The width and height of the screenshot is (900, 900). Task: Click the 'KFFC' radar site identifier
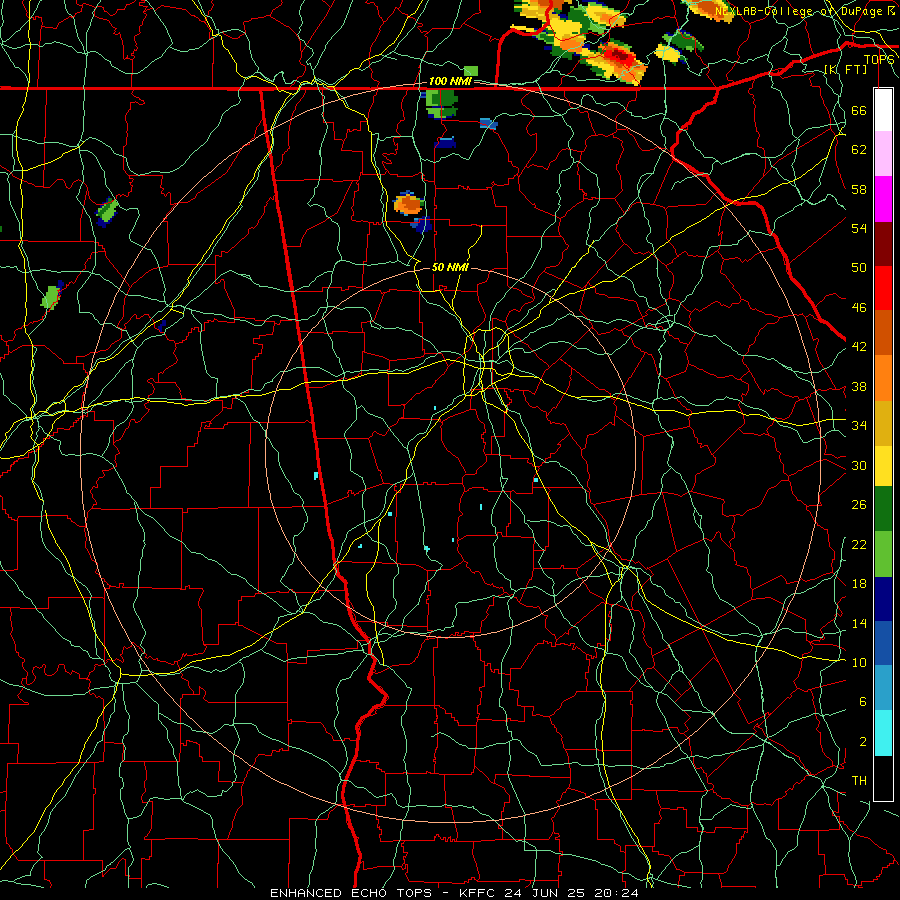point(479,893)
